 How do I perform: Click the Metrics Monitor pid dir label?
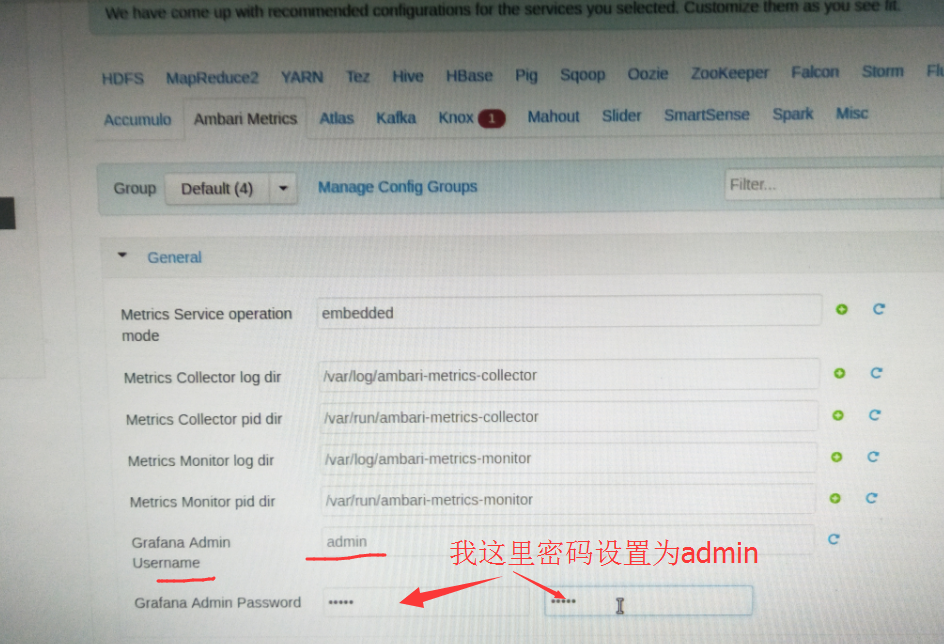tap(202, 501)
